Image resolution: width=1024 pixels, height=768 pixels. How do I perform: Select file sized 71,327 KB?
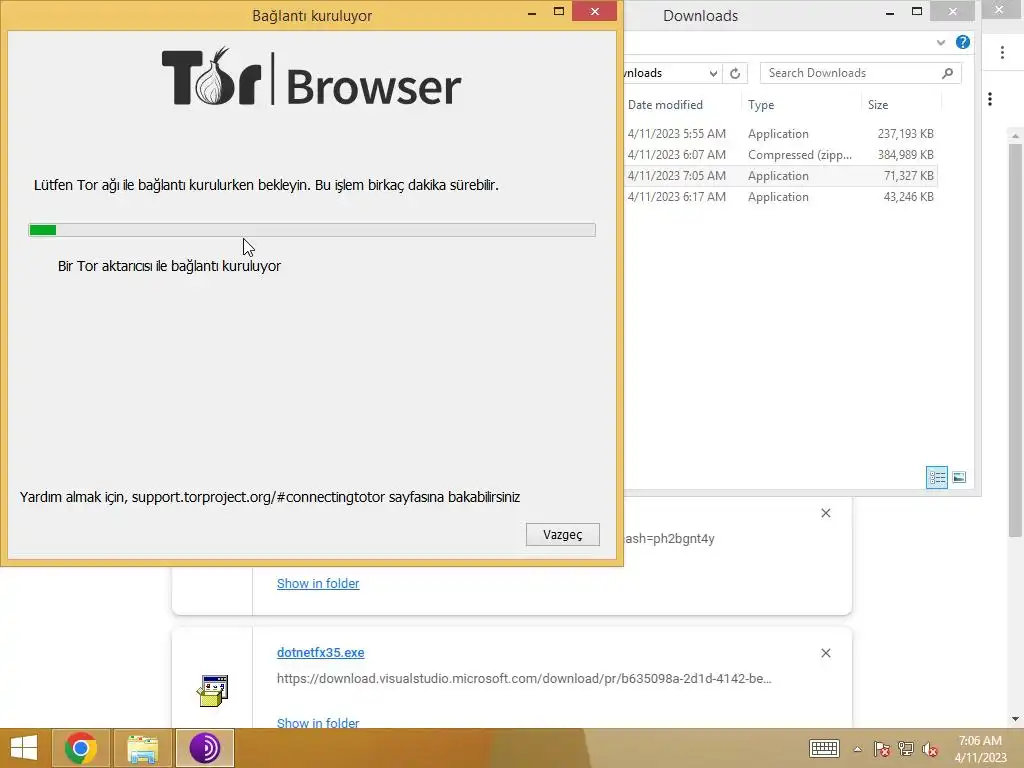[x=781, y=176]
